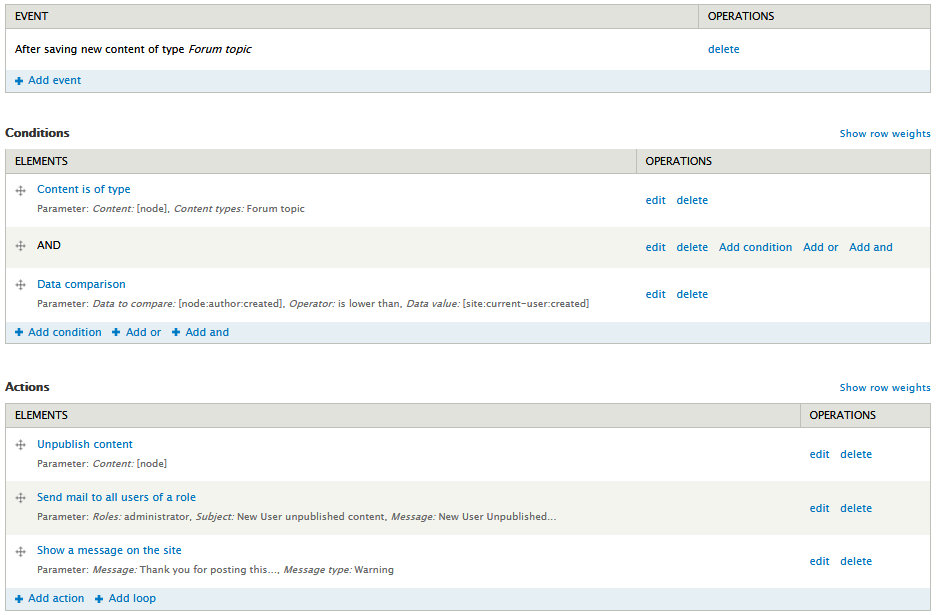This screenshot has height=615, width=936.
Task: Open the Data comparison condition link
Action: pos(81,284)
